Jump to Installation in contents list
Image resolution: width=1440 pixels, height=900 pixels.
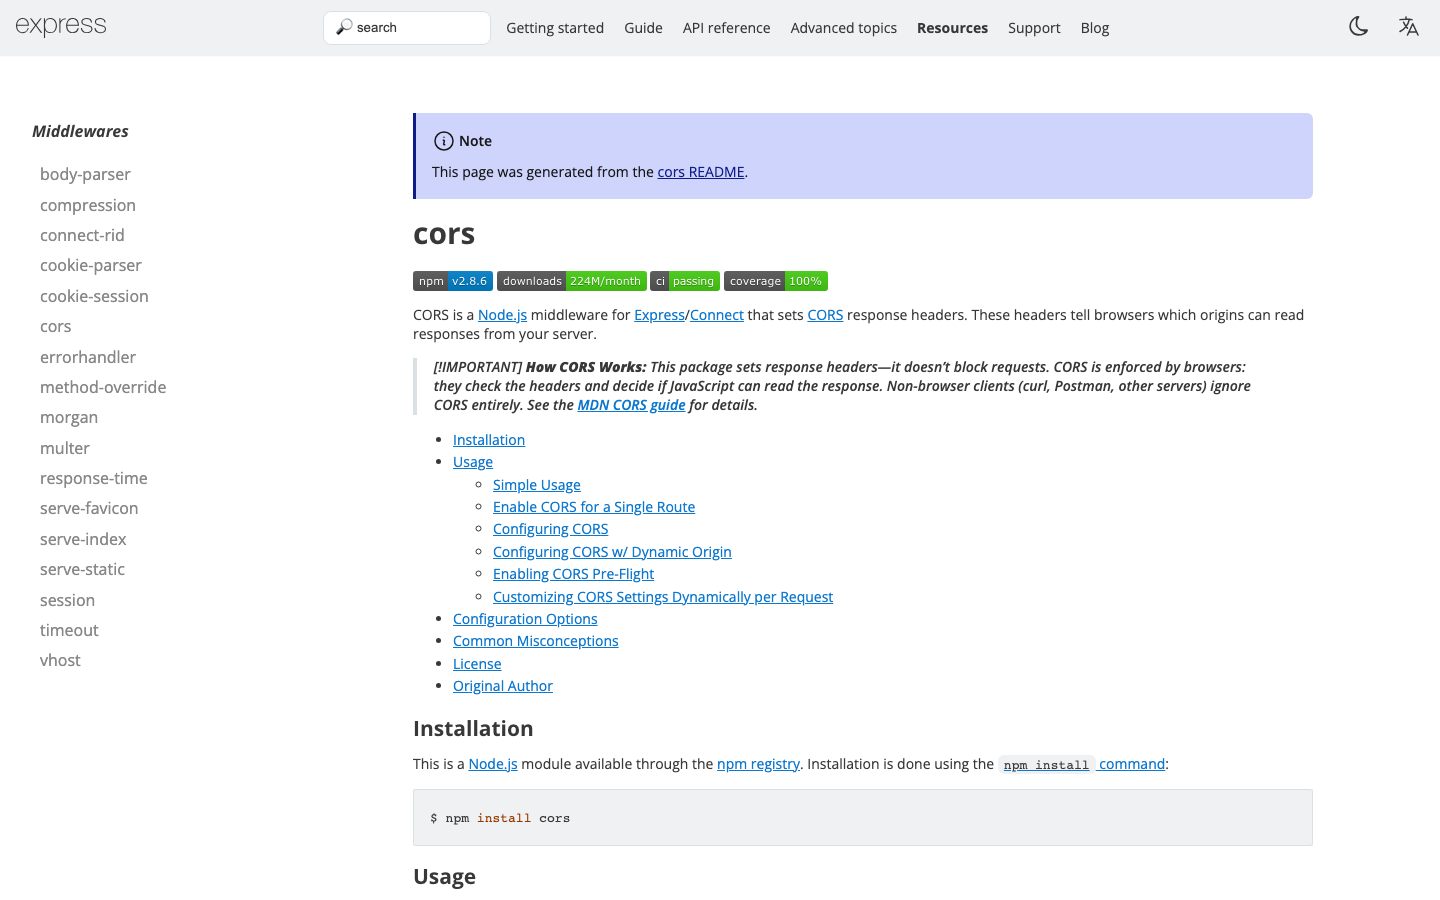(489, 440)
